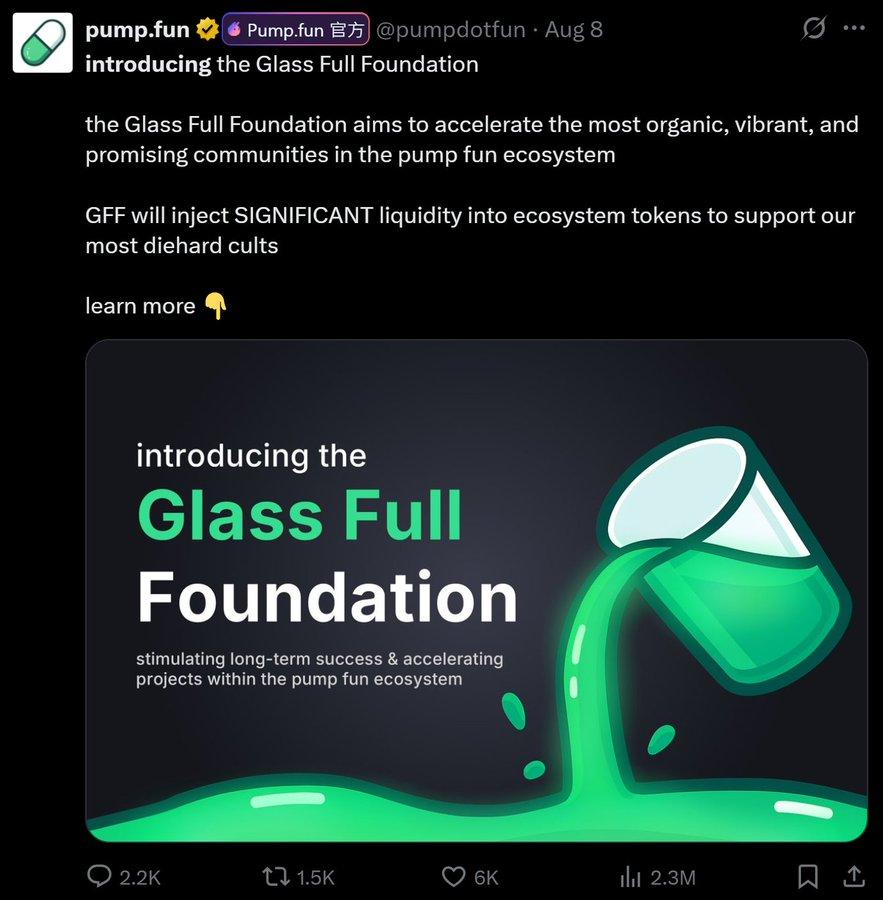Open the repost arrows menu

(x=274, y=876)
